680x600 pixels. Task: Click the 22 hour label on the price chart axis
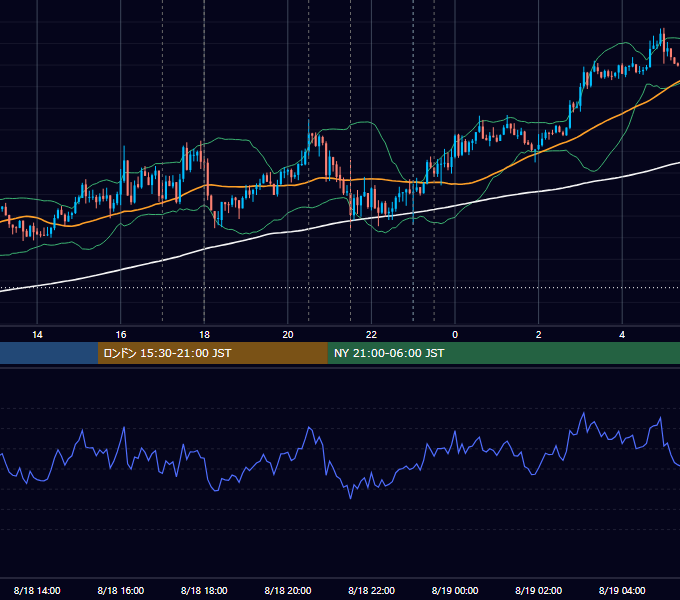pyautogui.click(x=371, y=335)
